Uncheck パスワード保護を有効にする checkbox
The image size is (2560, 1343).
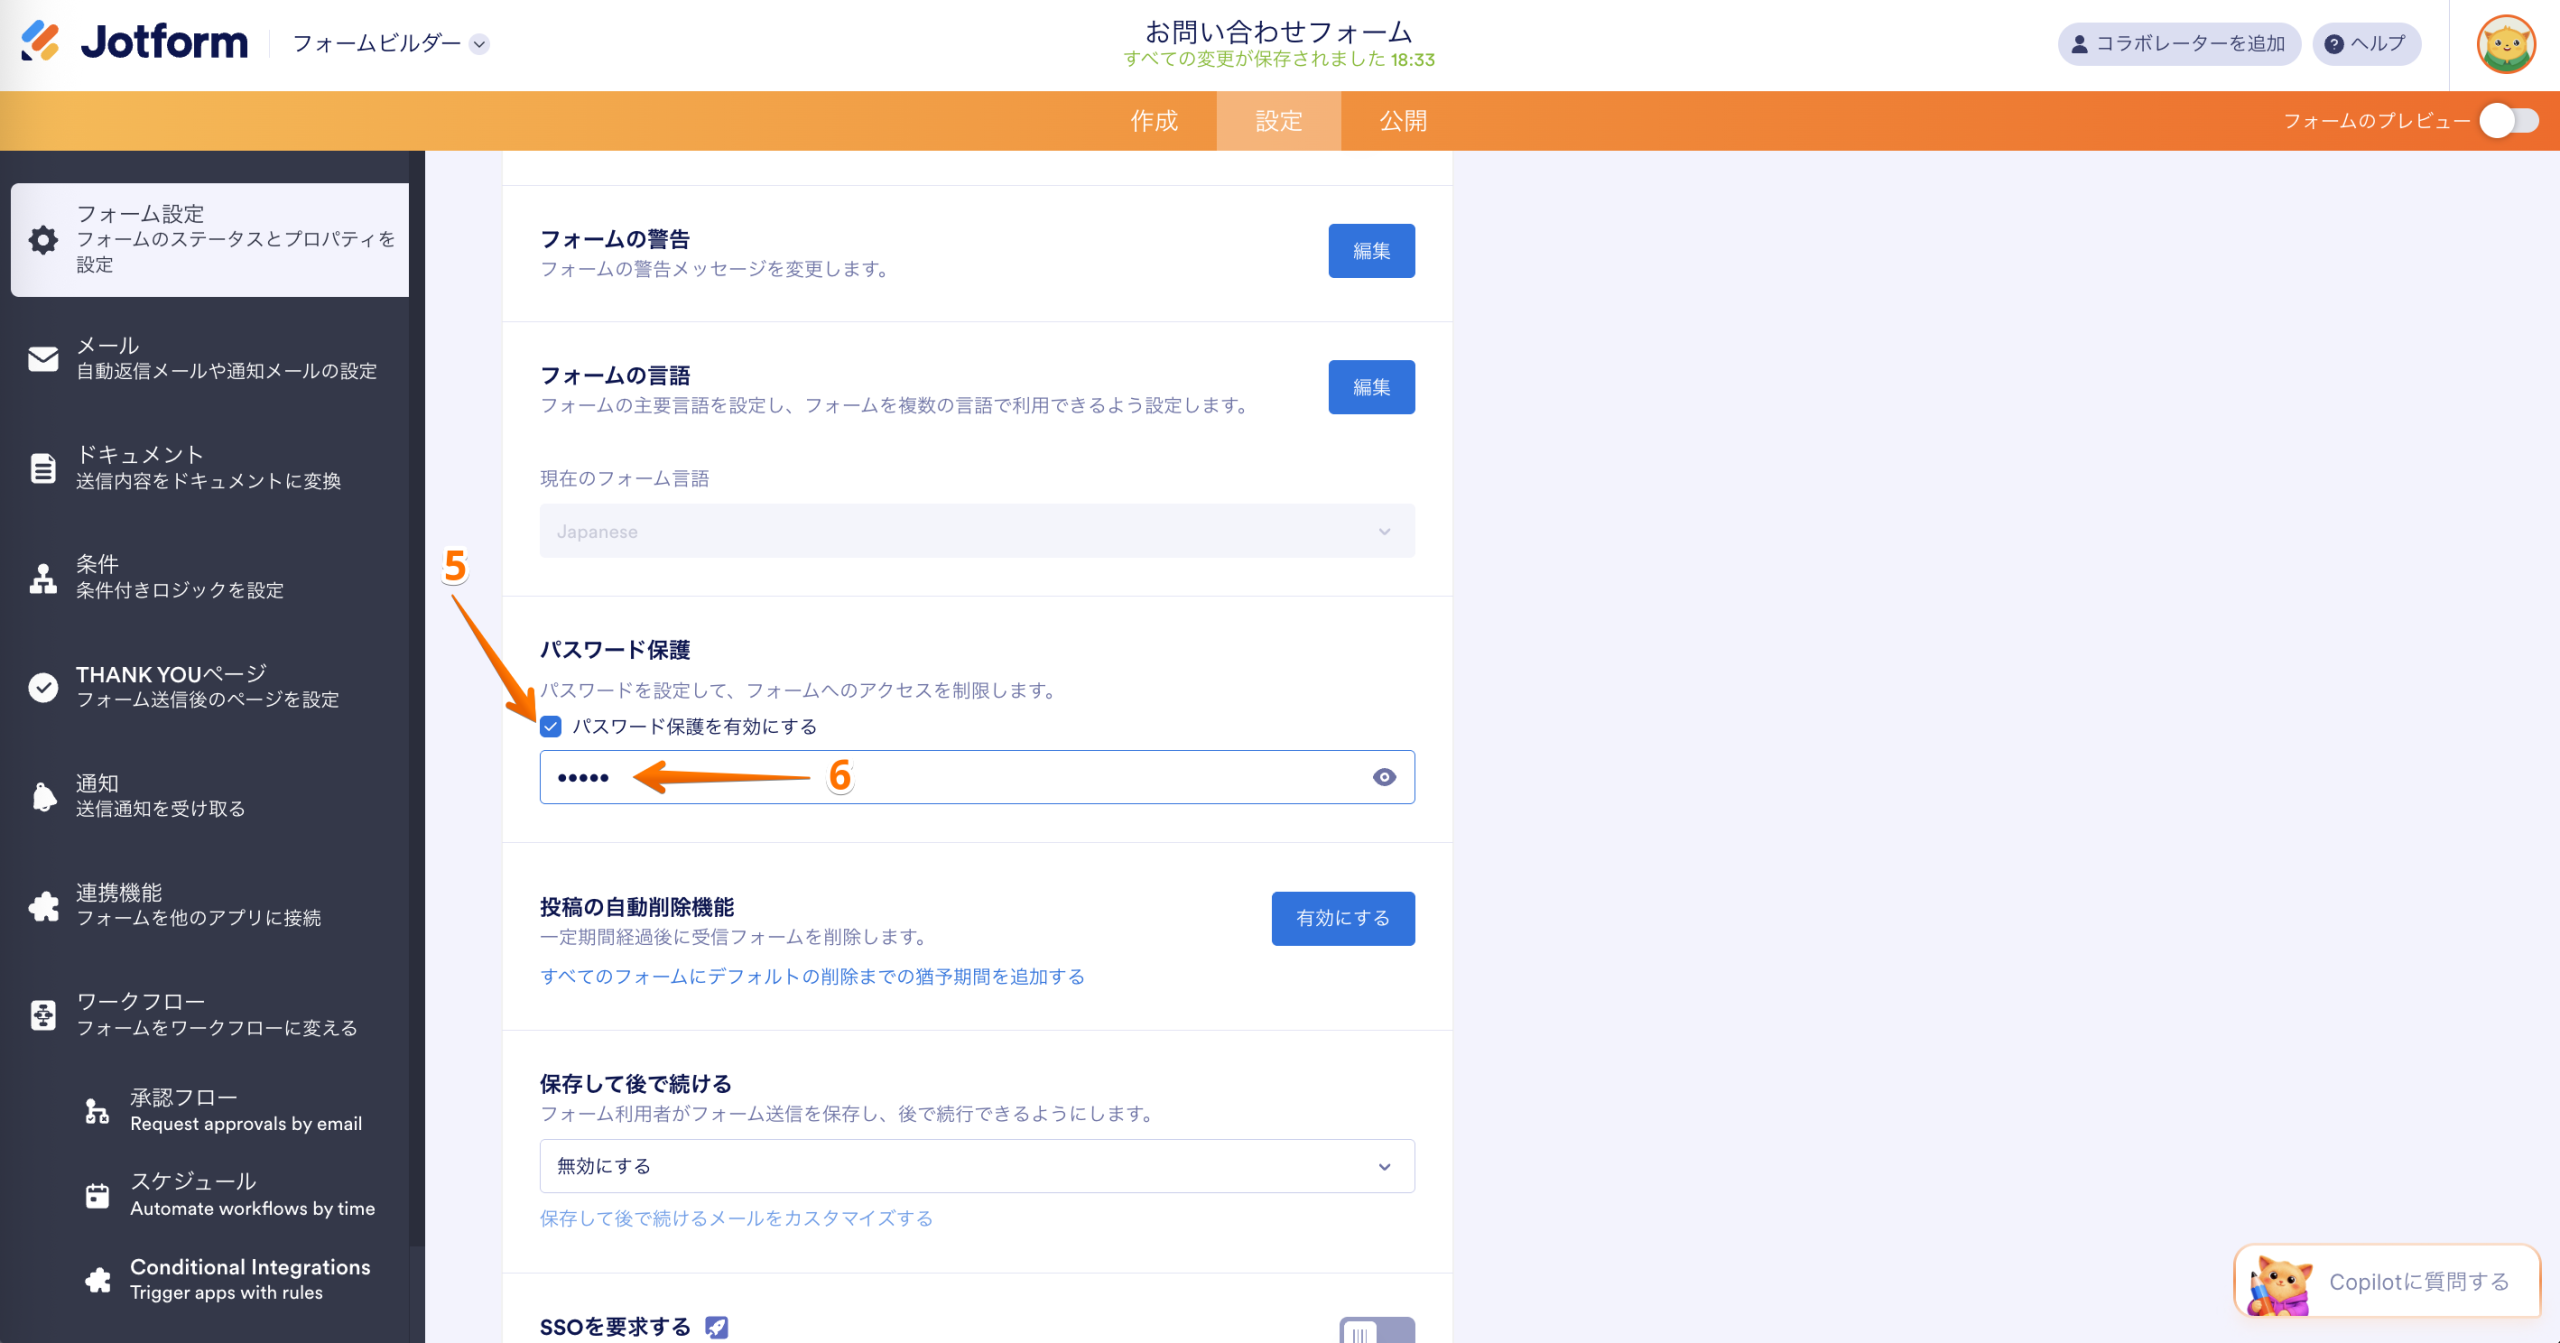[550, 727]
